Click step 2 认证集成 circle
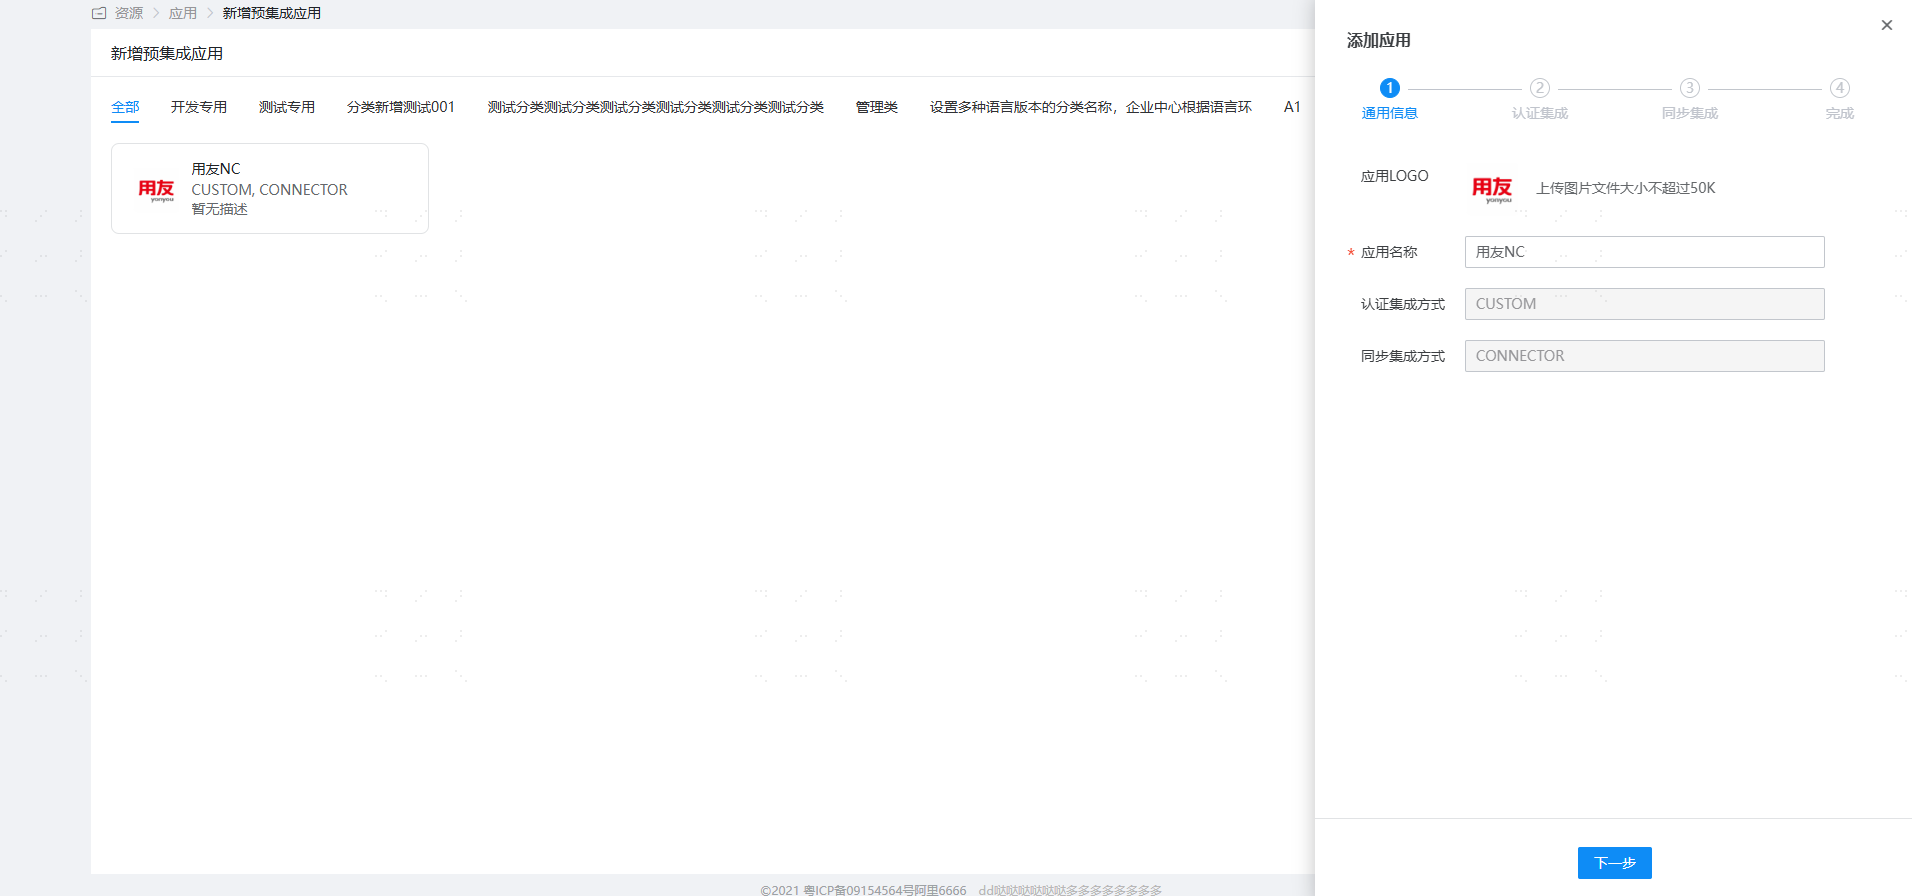Screen dimensions: 1912x896 (x=1539, y=88)
